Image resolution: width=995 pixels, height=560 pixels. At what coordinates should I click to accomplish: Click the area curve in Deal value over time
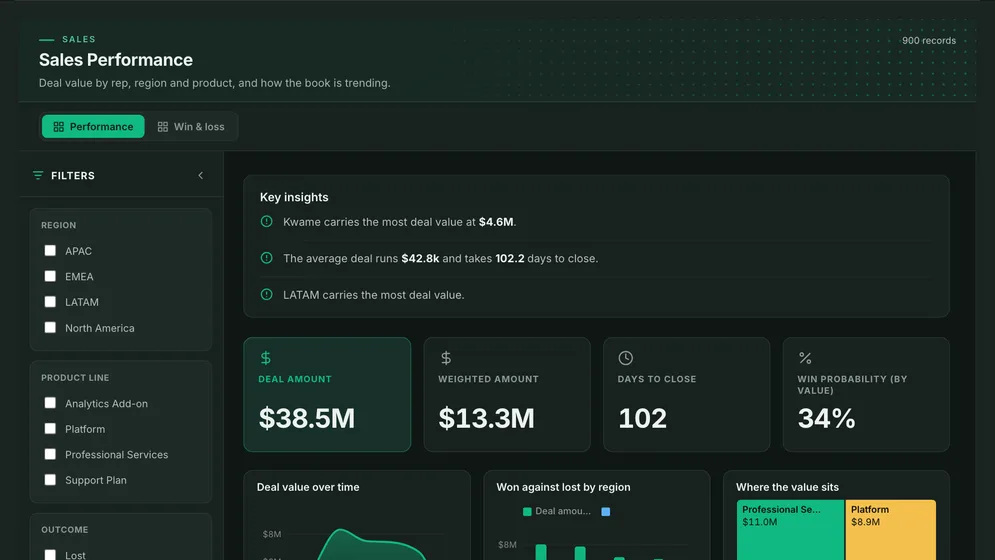coord(371,546)
